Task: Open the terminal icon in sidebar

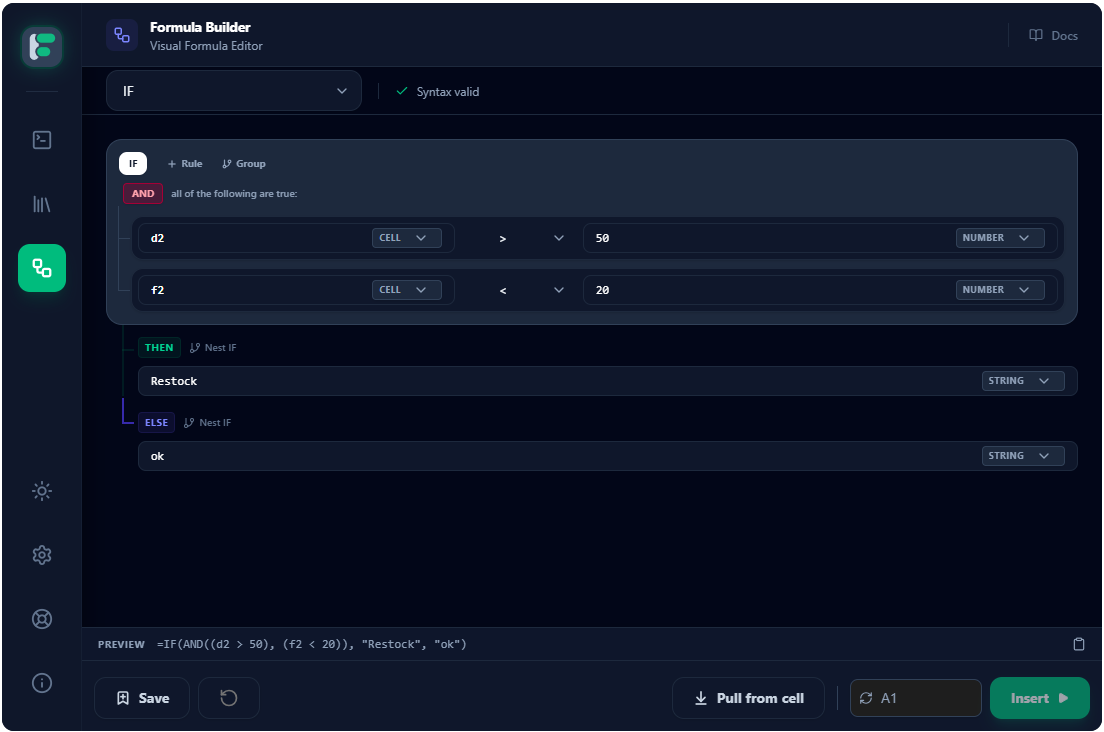Action: coord(42,140)
